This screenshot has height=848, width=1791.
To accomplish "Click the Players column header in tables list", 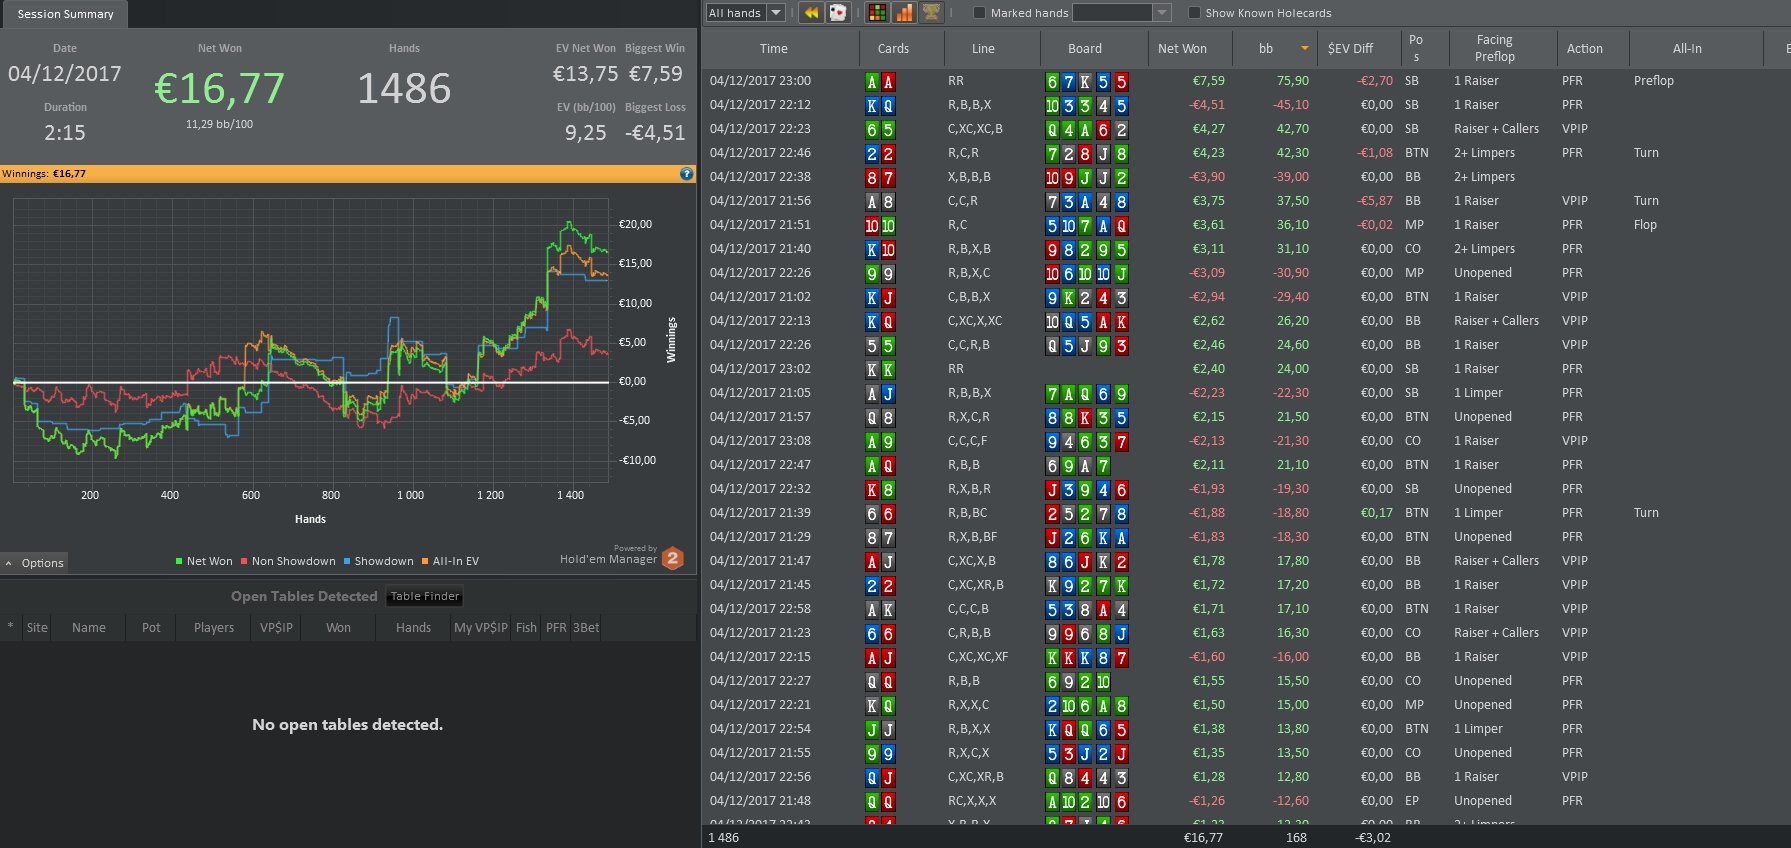I will click(214, 628).
